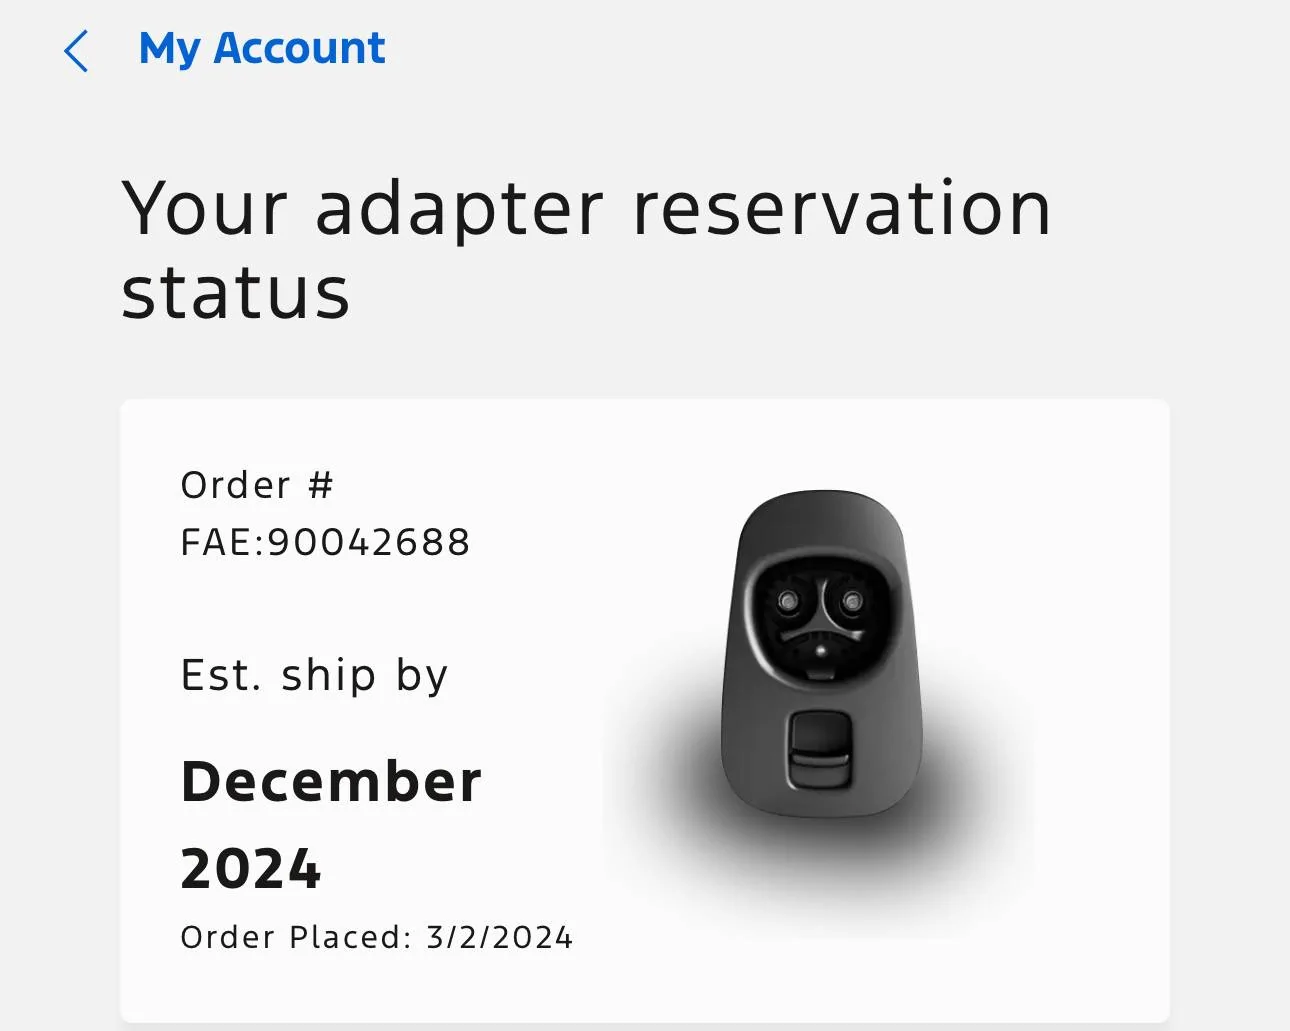Click the word "adapter" in the heading

[x=459, y=211]
